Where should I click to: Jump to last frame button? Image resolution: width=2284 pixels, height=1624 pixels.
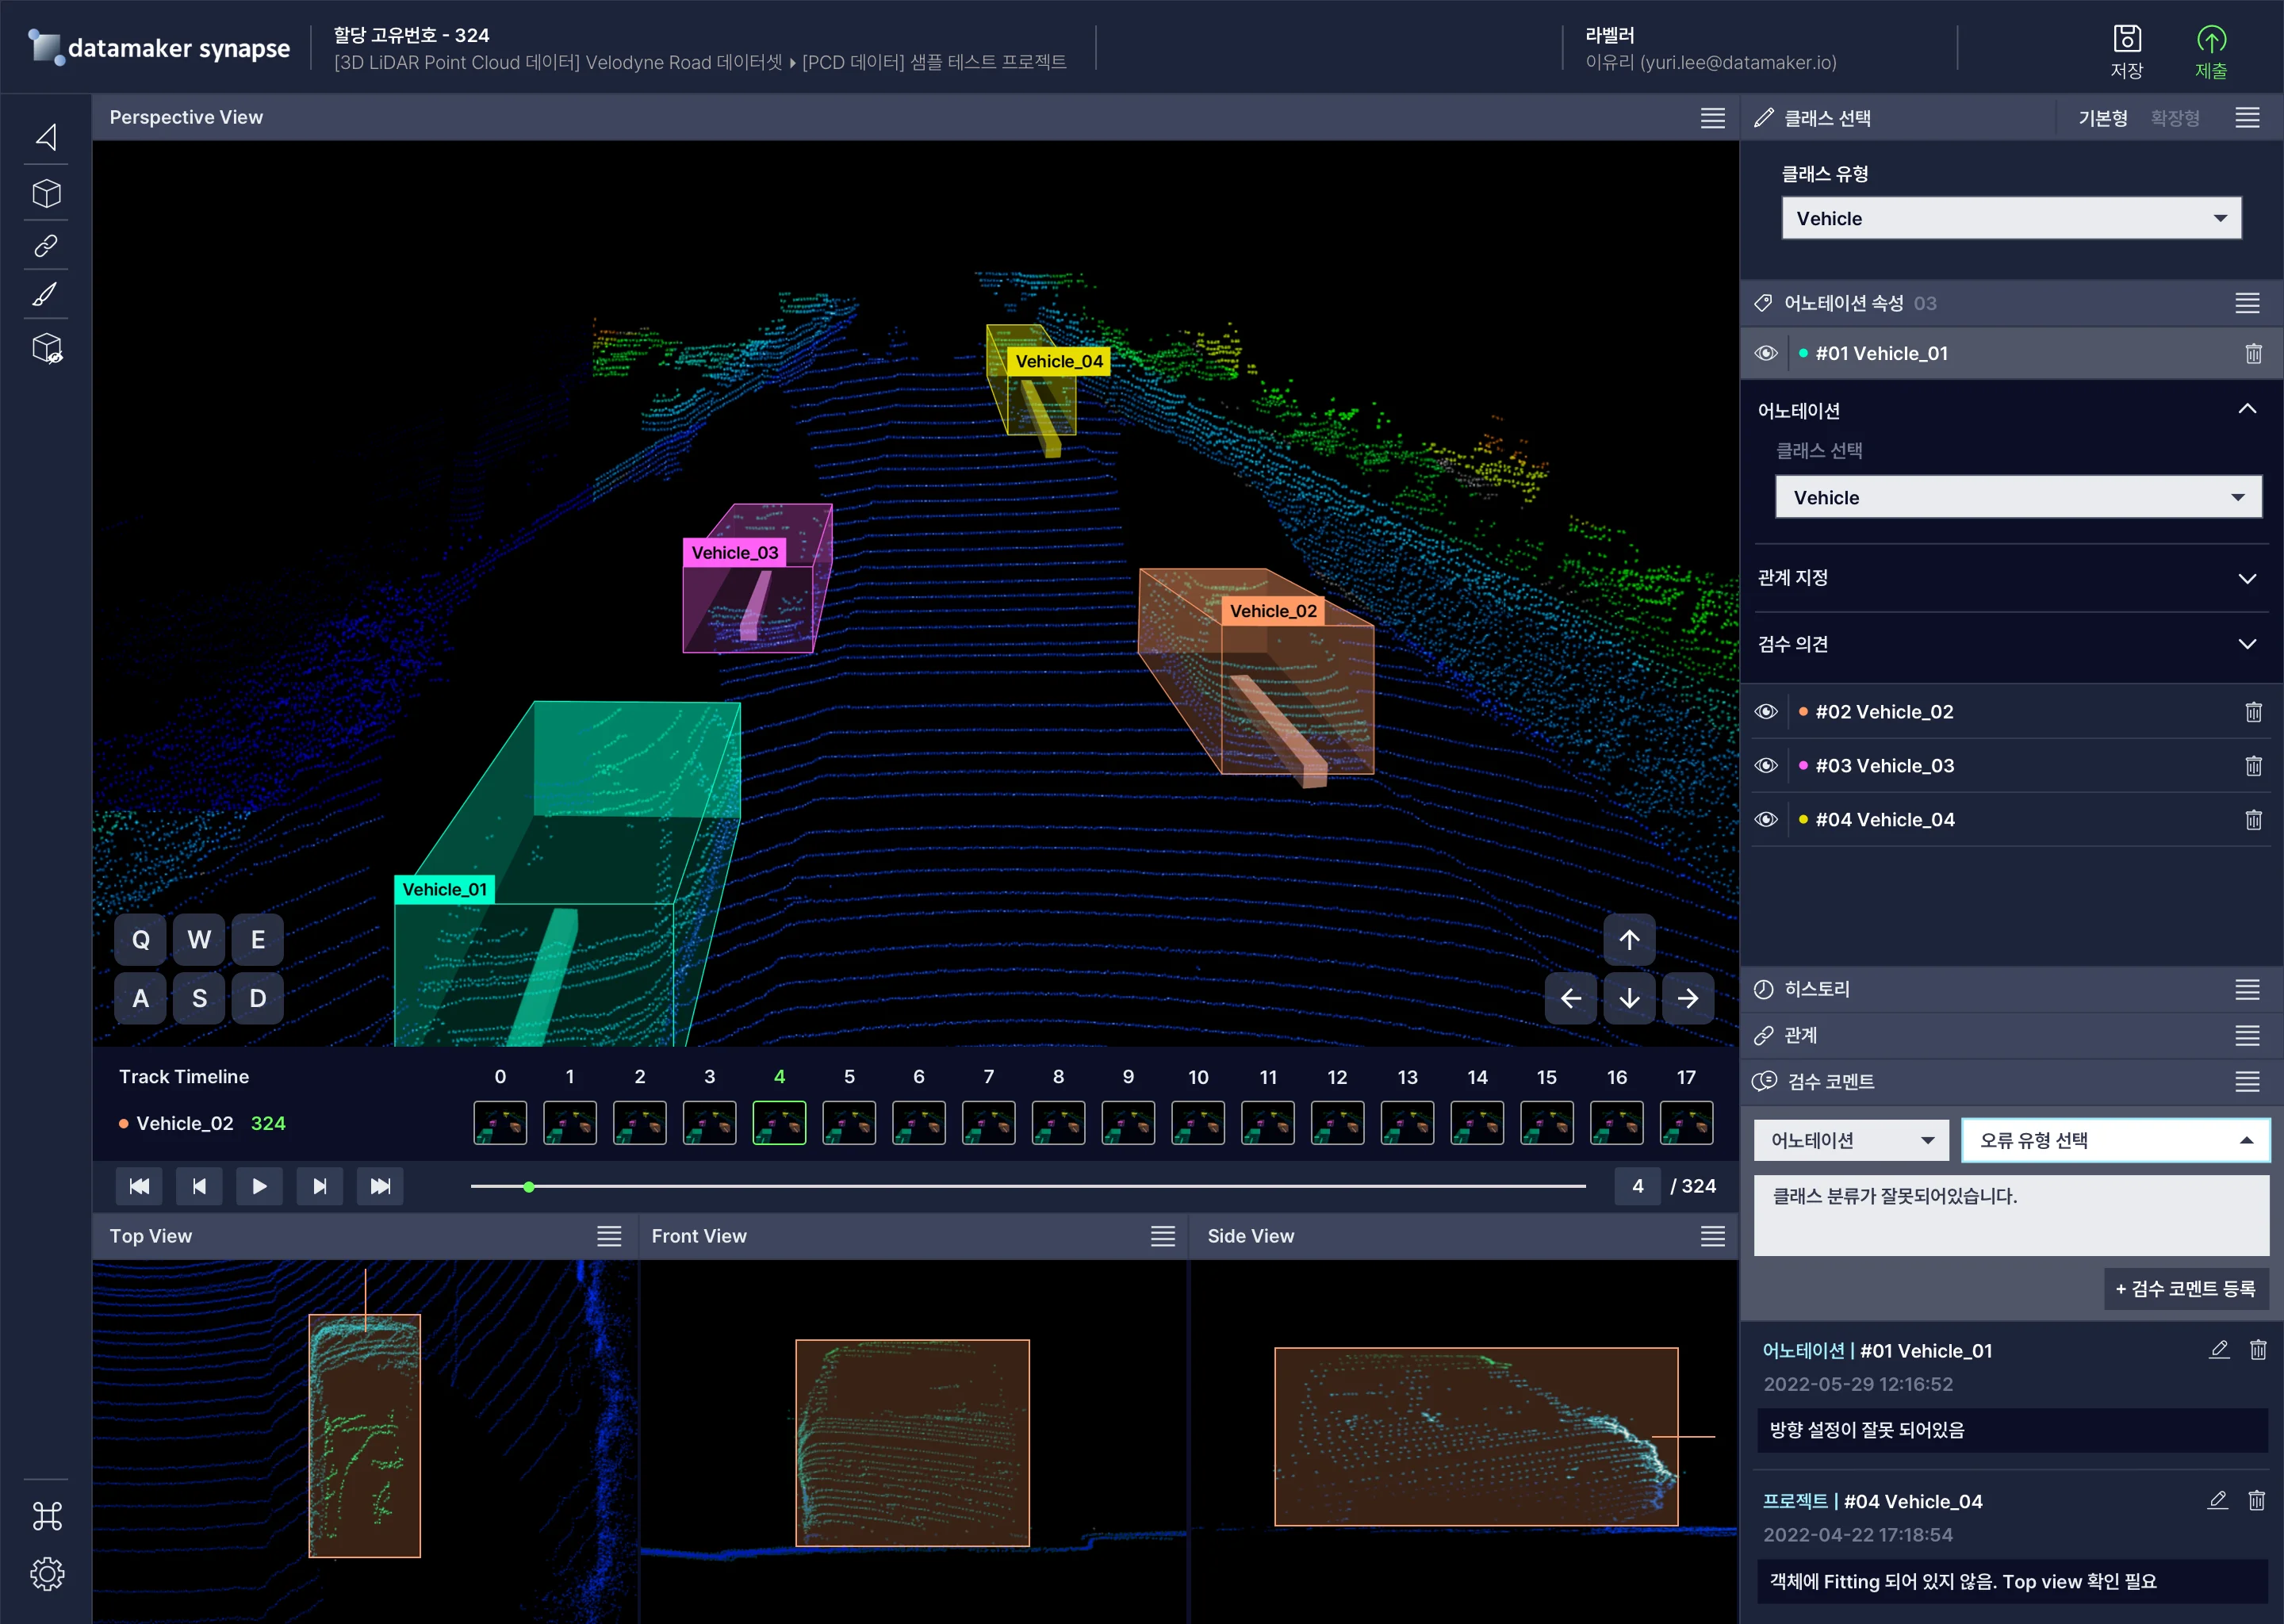pyautogui.click(x=380, y=1186)
